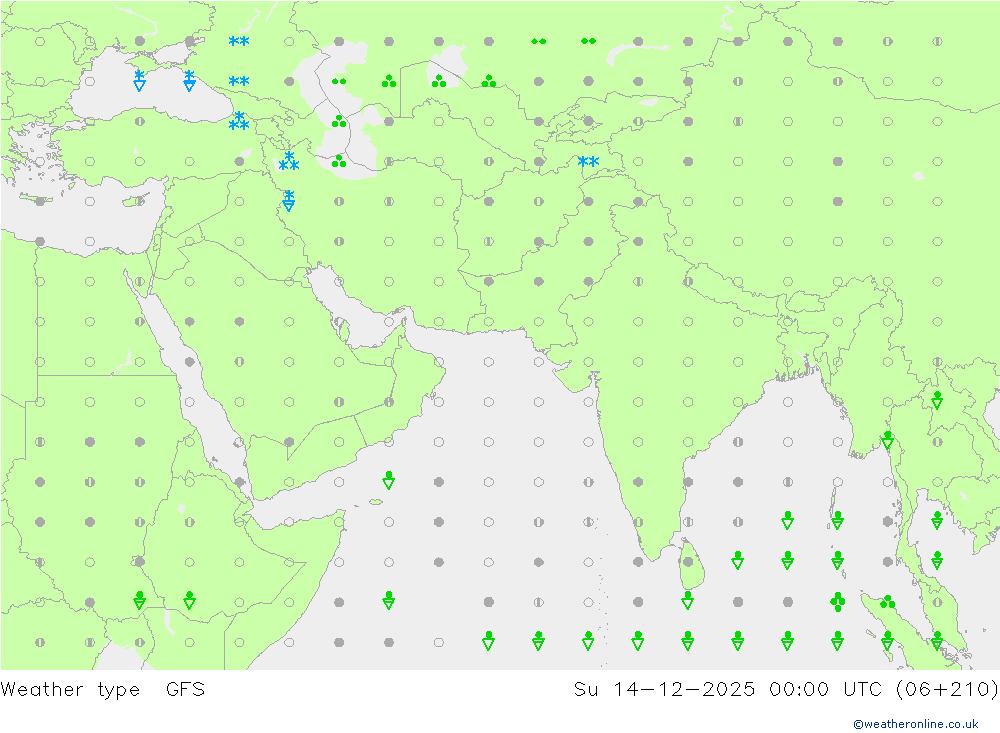The height and width of the screenshot is (733, 1000).
Task: Click the triple-snowflake symbol over northeastern Turkey
Action: (x=239, y=121)
